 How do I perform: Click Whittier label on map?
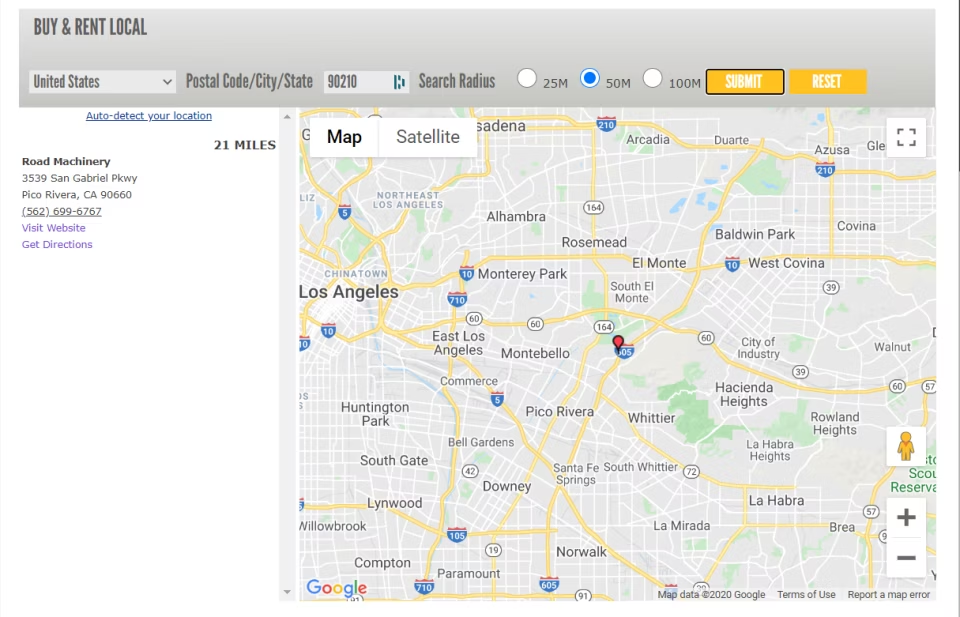[x=651, y=418]
